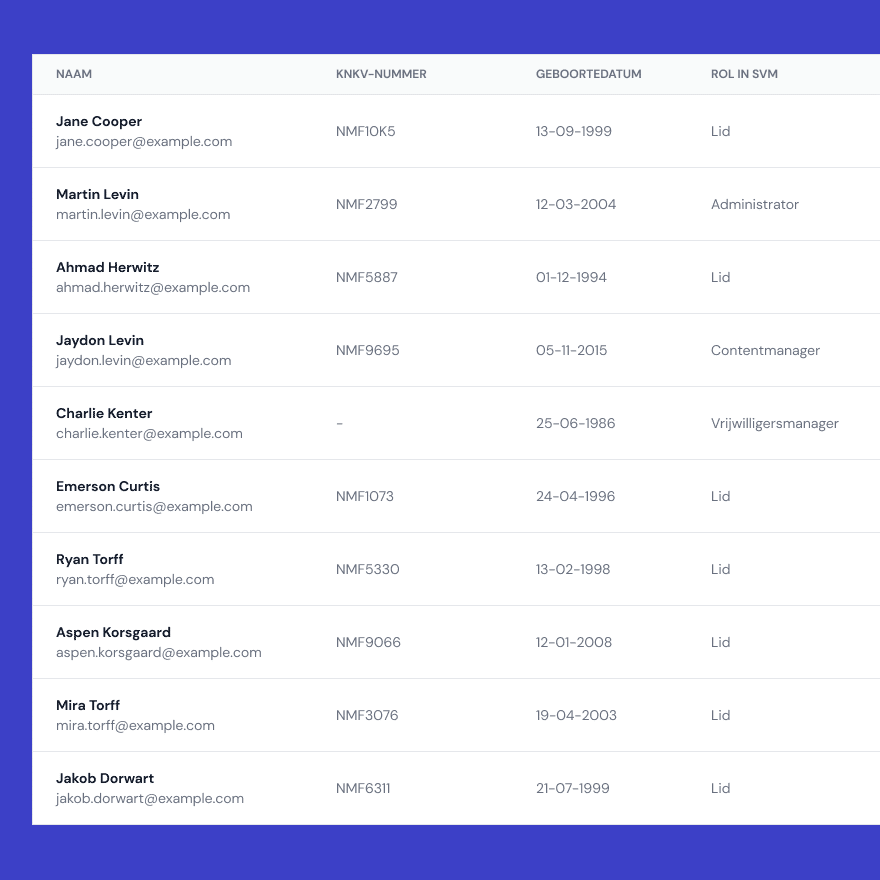880x880 pixels.
Task: Click the Vrijwilligersmanager role cell
Action: pyautogui.click(x=775, y=423)
